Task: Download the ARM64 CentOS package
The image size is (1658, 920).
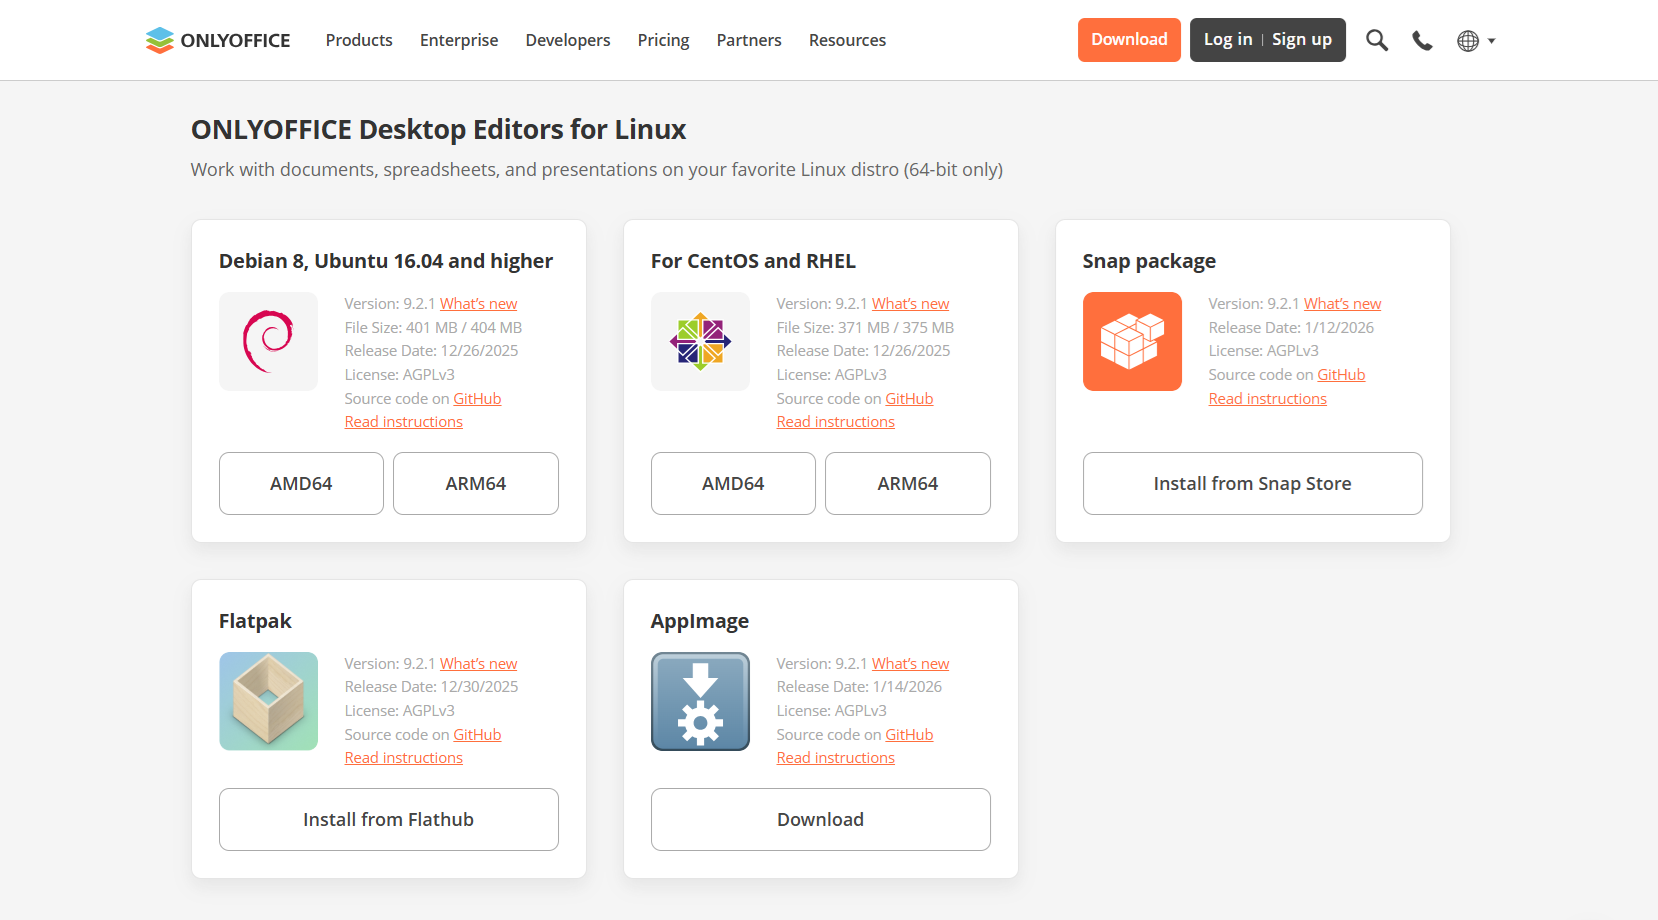Action: [x=907, y=483]
